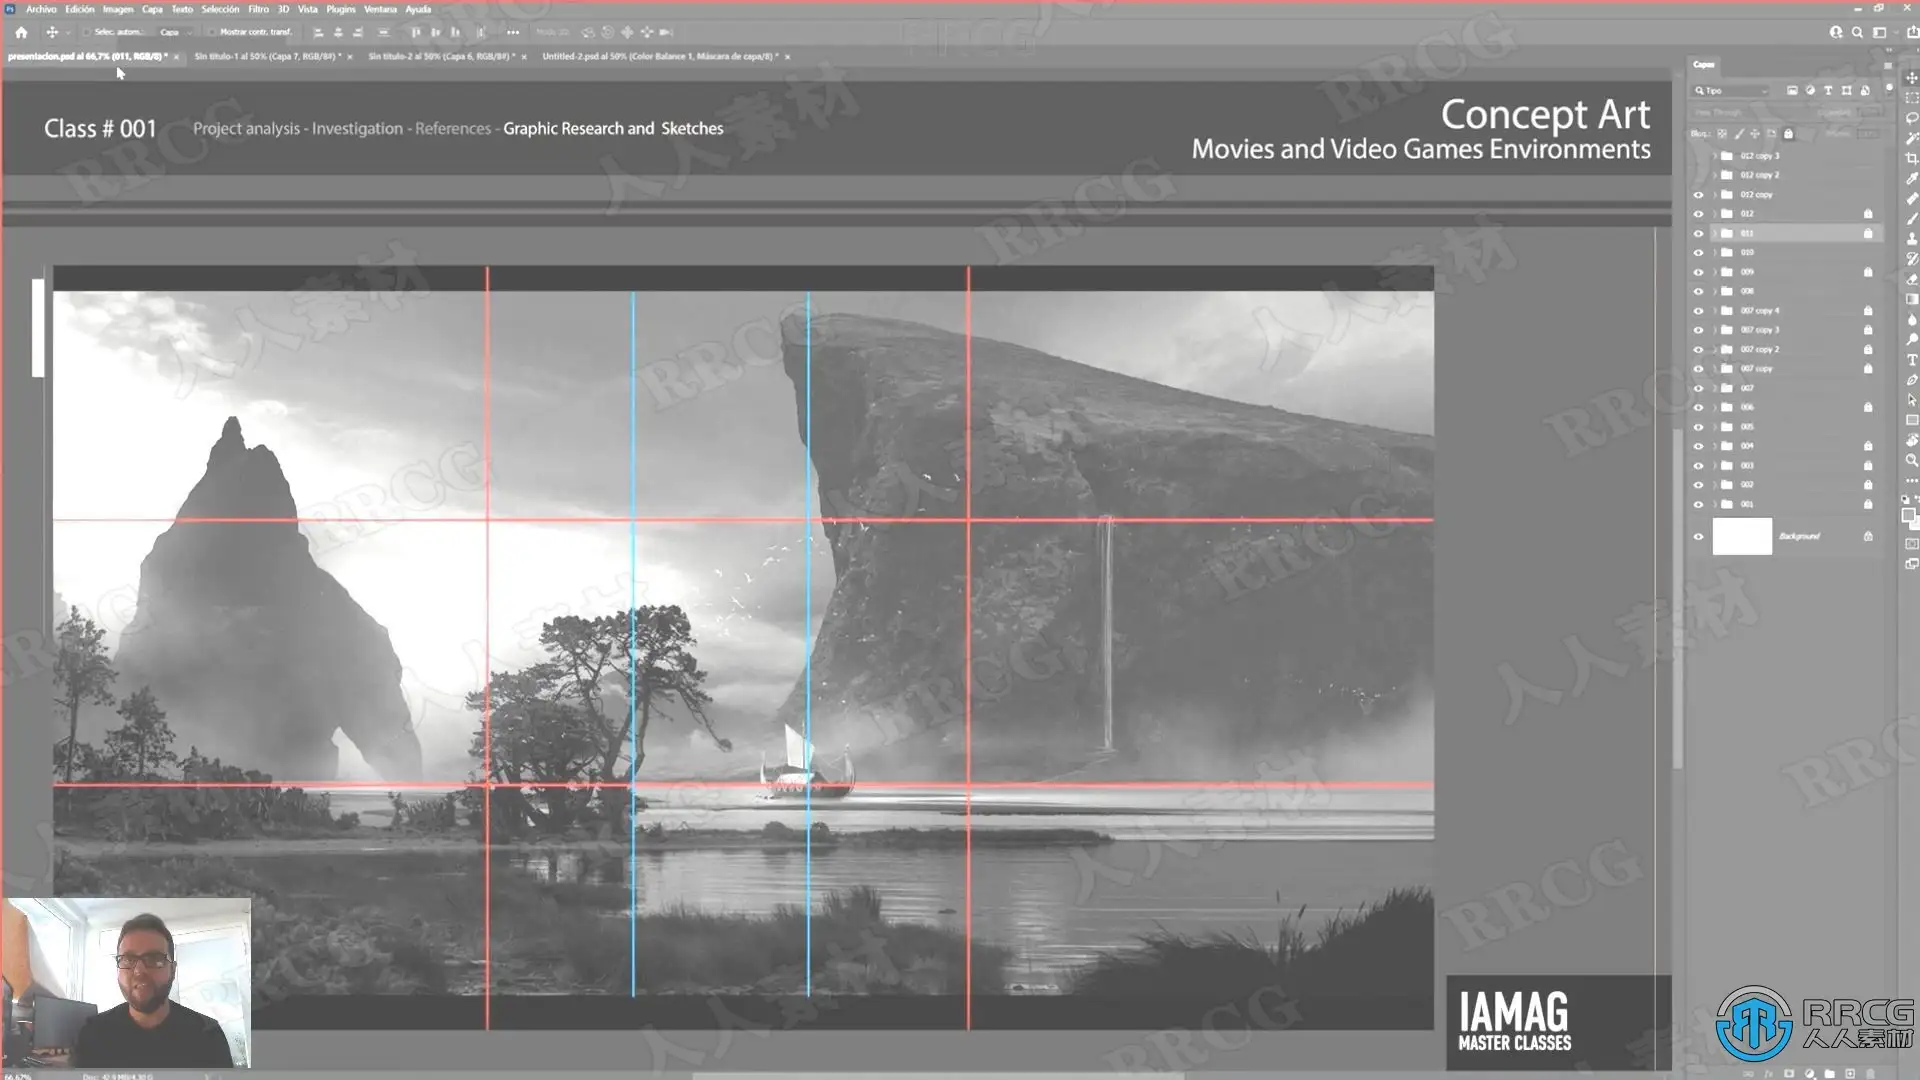Open the Filtro menu
Screen dimensions: 1920x1080
tap(258, 9)
